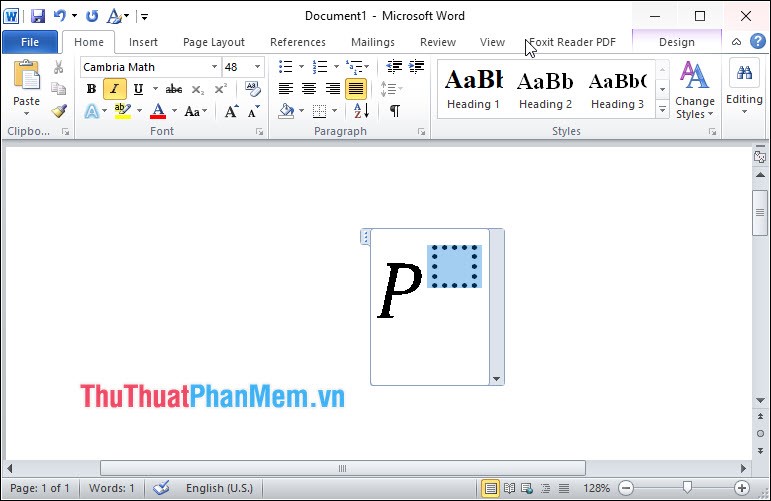Image resolution: width=771 pixels, height=501 pixels.
Task: Click the Text Effects glowing A icon
Action: pos(91,111)
